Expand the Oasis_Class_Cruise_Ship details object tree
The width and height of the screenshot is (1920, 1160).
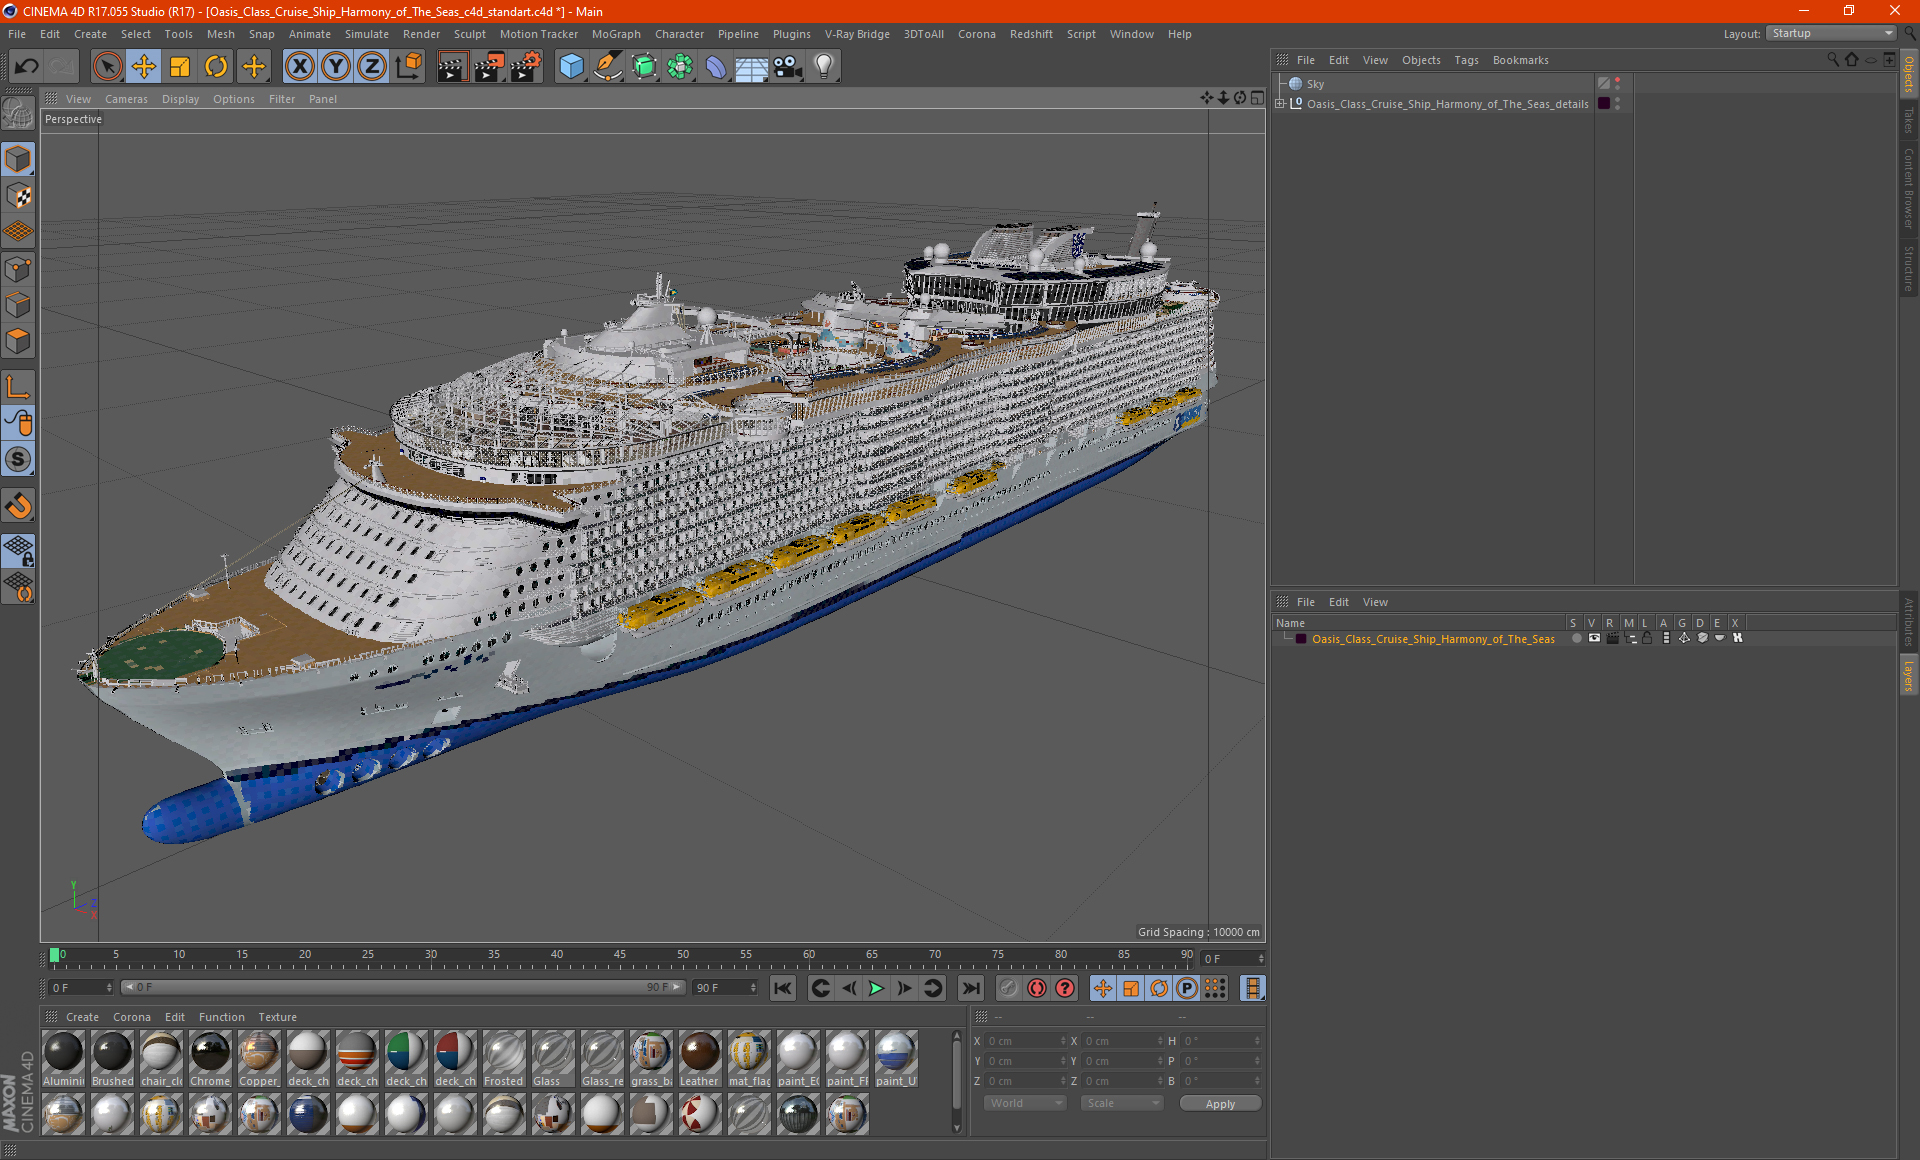tap(1280, 103)
